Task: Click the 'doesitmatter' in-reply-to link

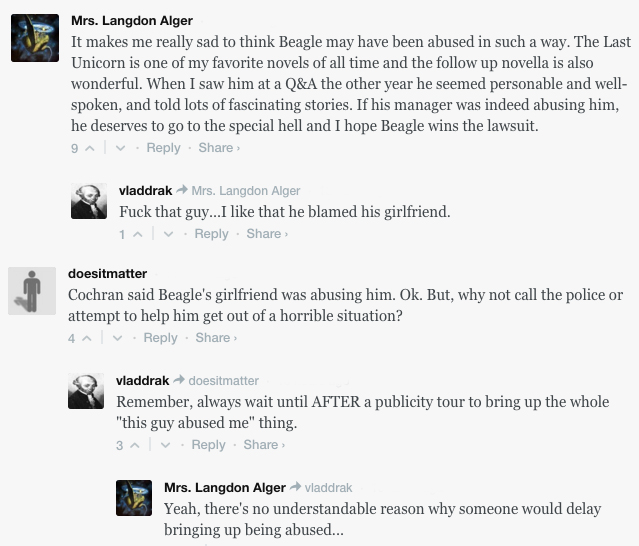Action: click(x=224, y=381)
